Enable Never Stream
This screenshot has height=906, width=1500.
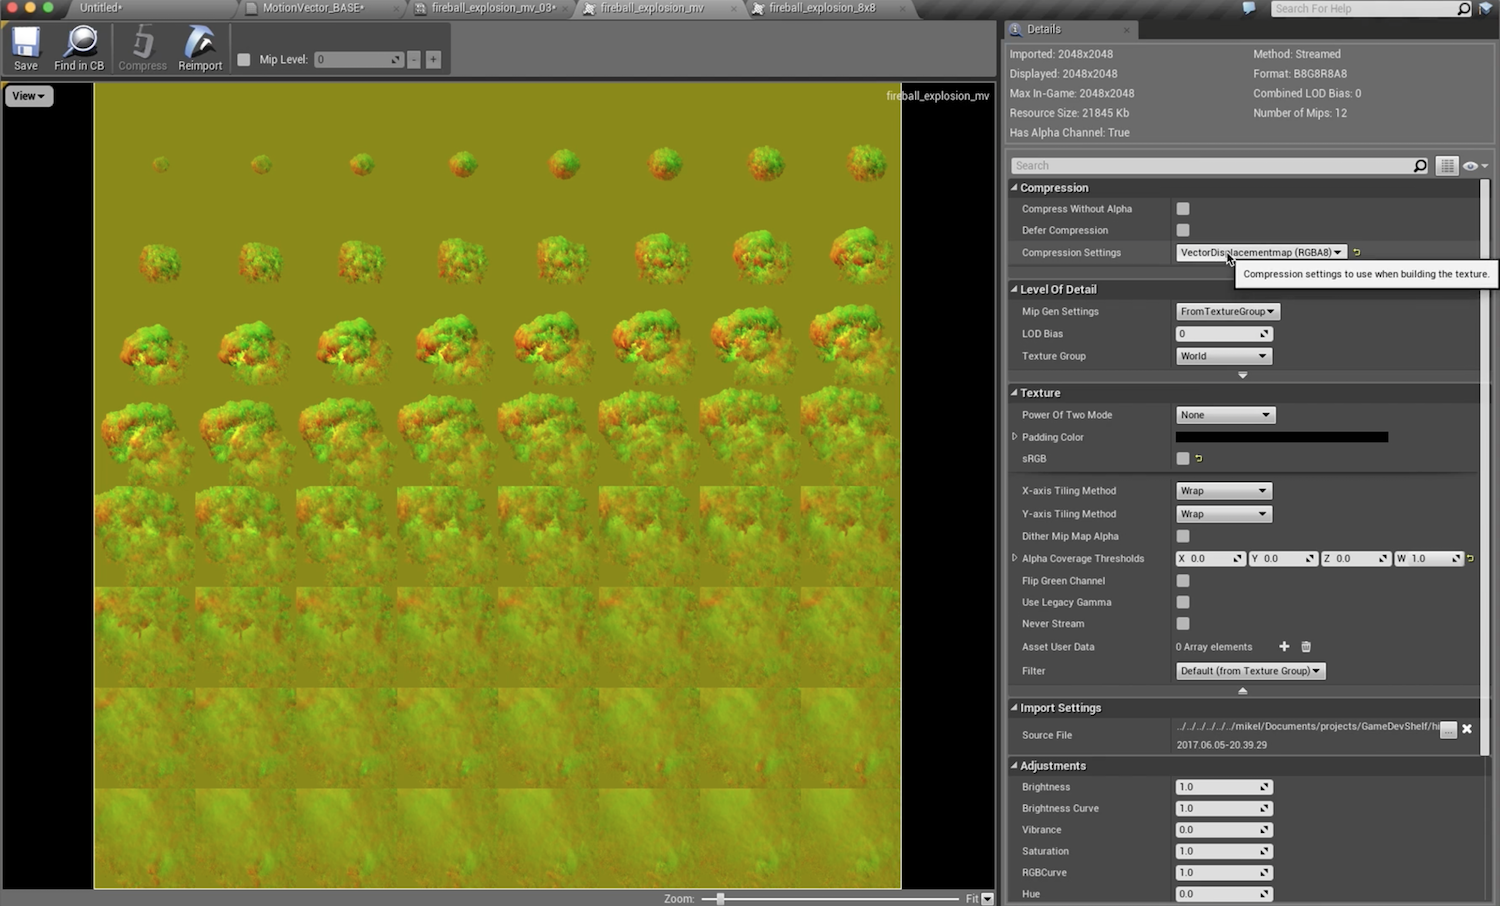tap(1183, 623)
